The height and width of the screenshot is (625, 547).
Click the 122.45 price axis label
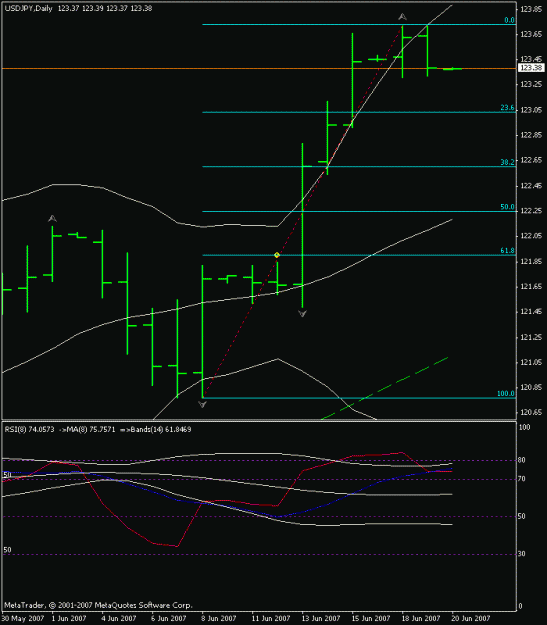point(531,186)
